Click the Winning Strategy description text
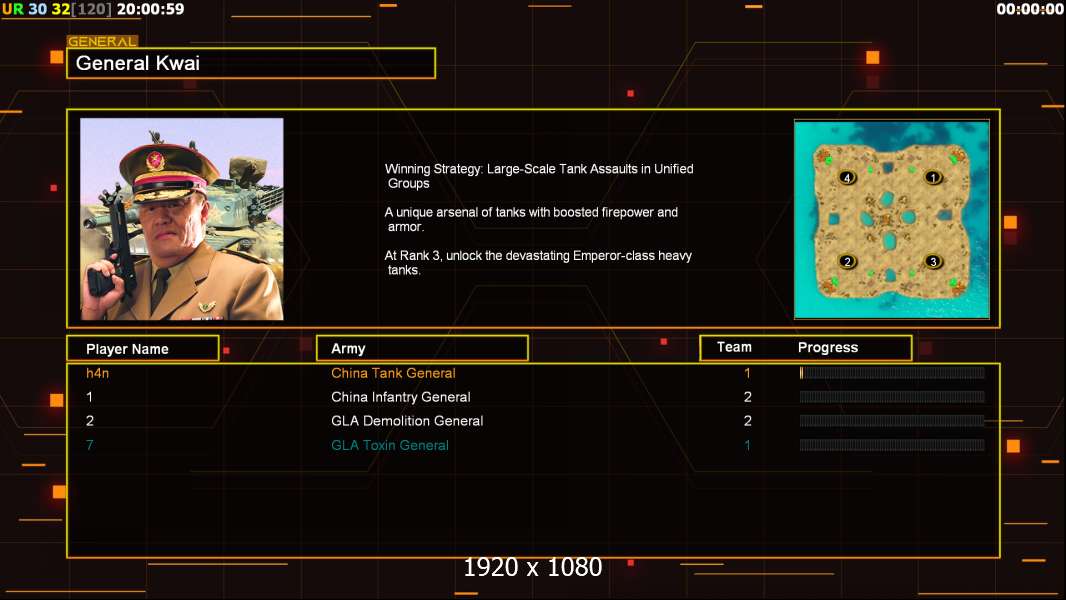Viewport: 1066px width, 600px height. pos(538,176)
